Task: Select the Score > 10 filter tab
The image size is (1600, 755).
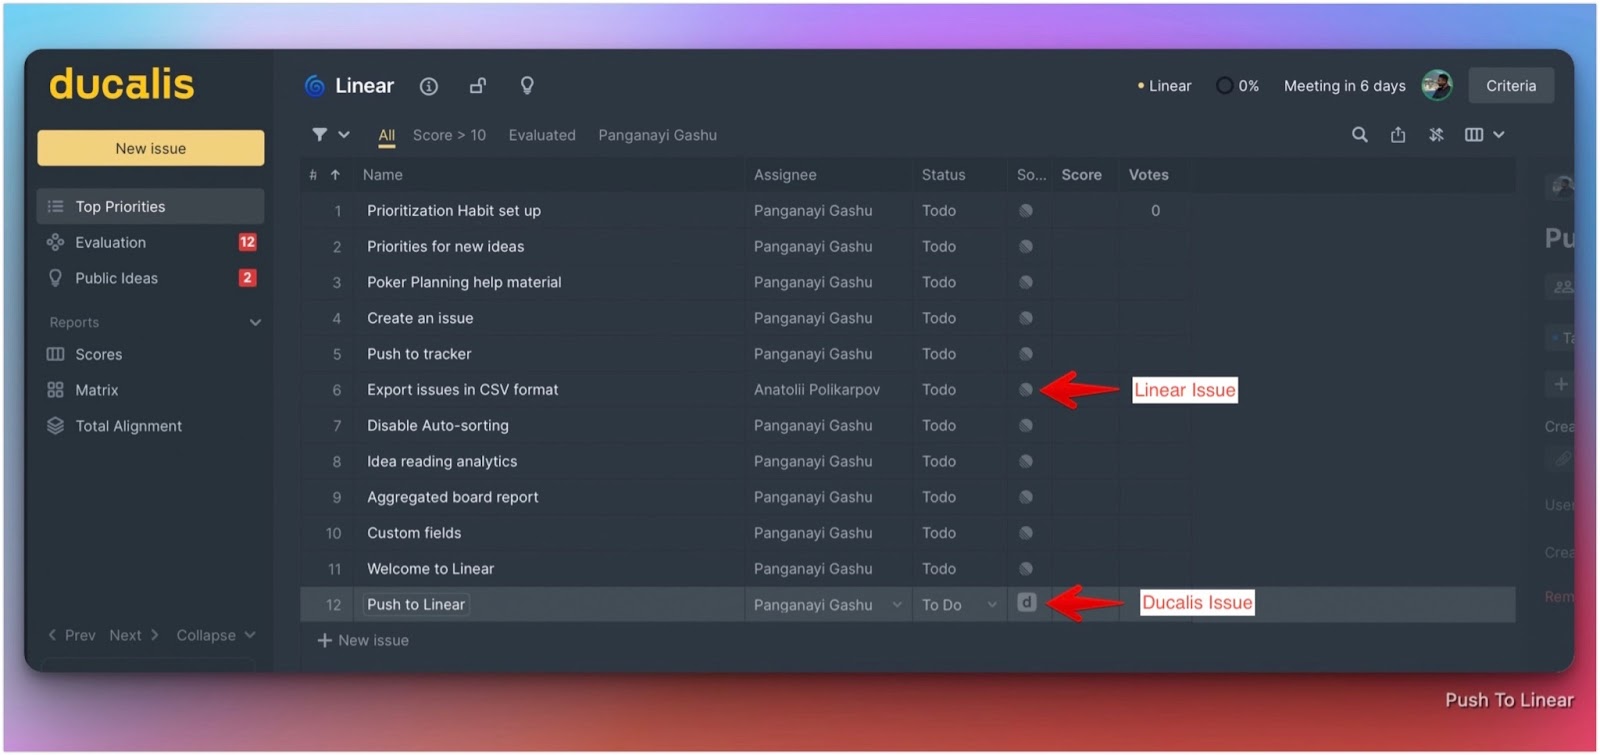Action: click(449, 135)
